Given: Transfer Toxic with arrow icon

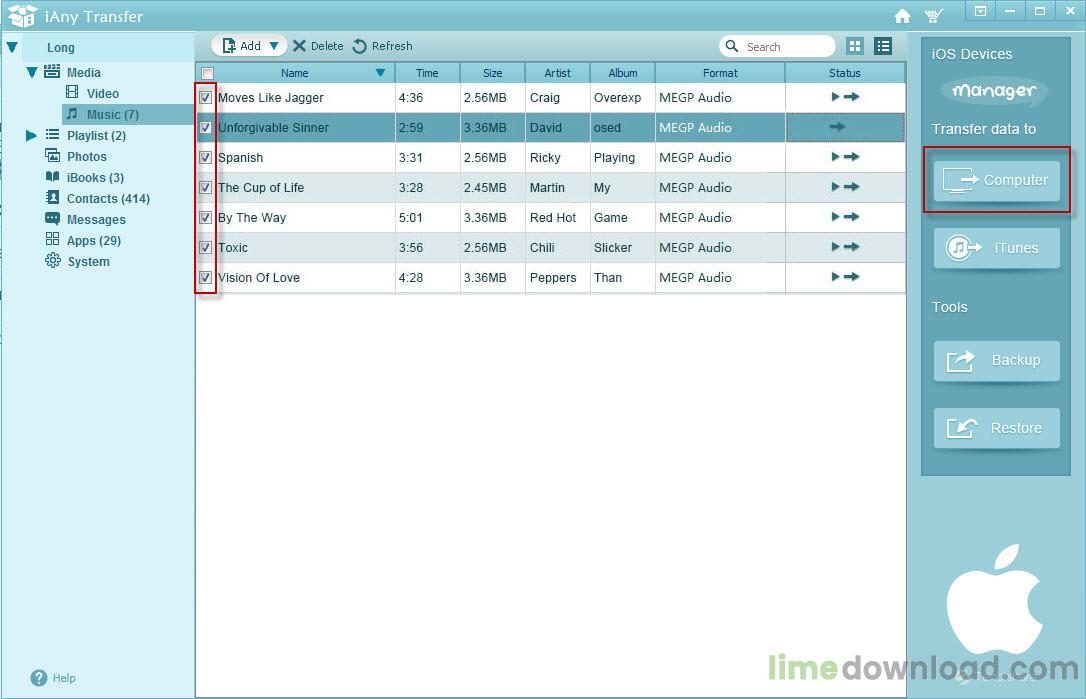Looking at the screenshot, I should coord(852,247).
